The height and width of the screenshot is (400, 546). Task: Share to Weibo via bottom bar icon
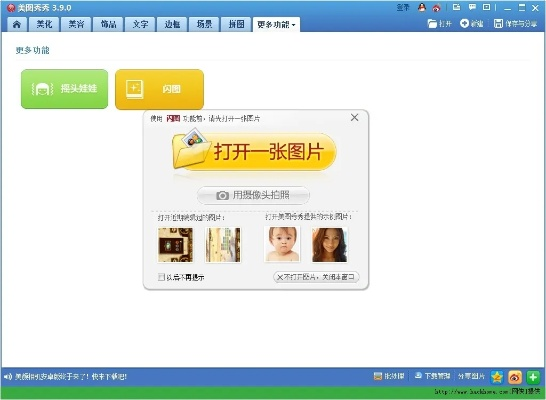[x=515, y=377]
